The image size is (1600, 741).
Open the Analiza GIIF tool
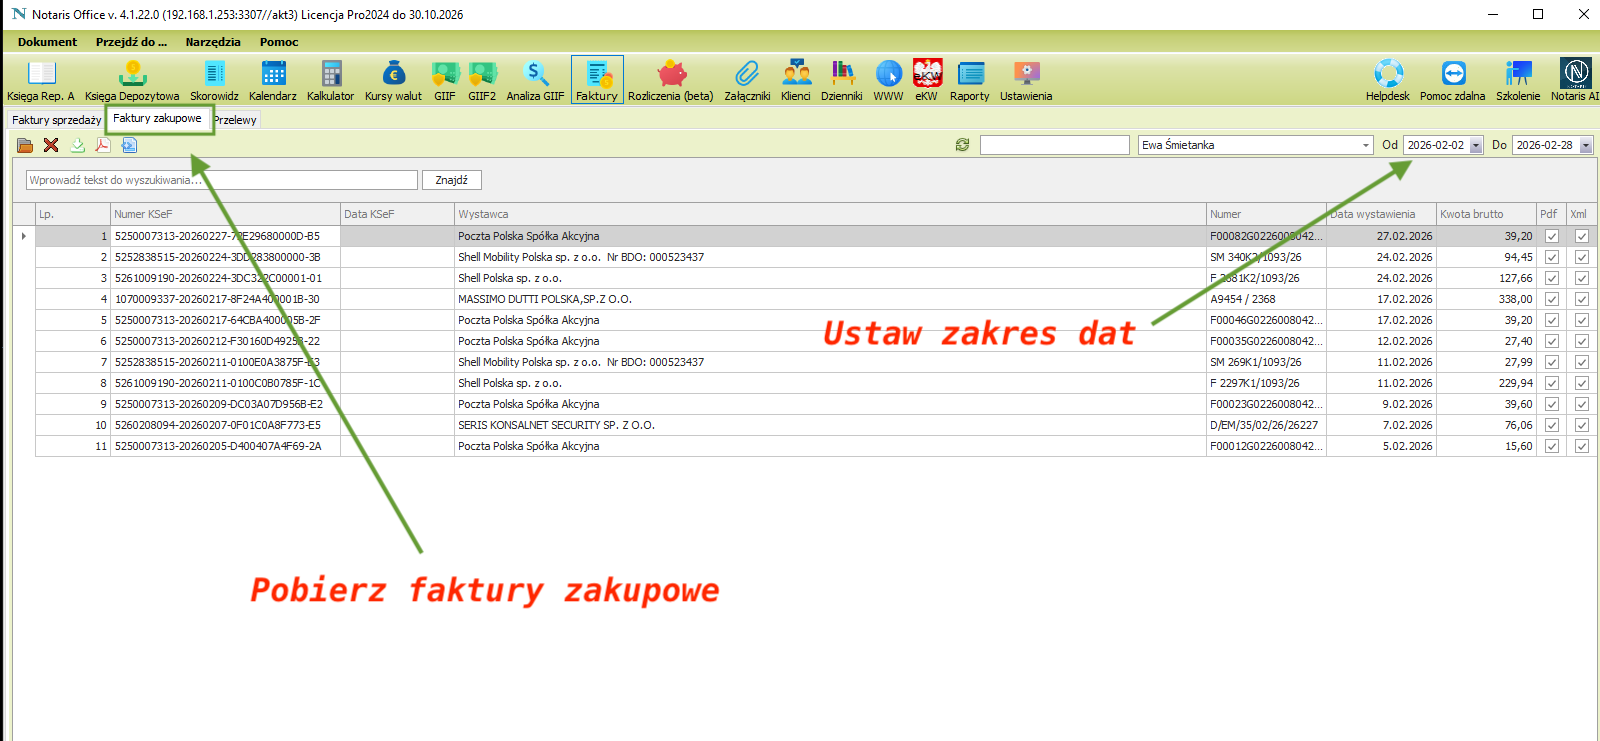click(535, 80)
